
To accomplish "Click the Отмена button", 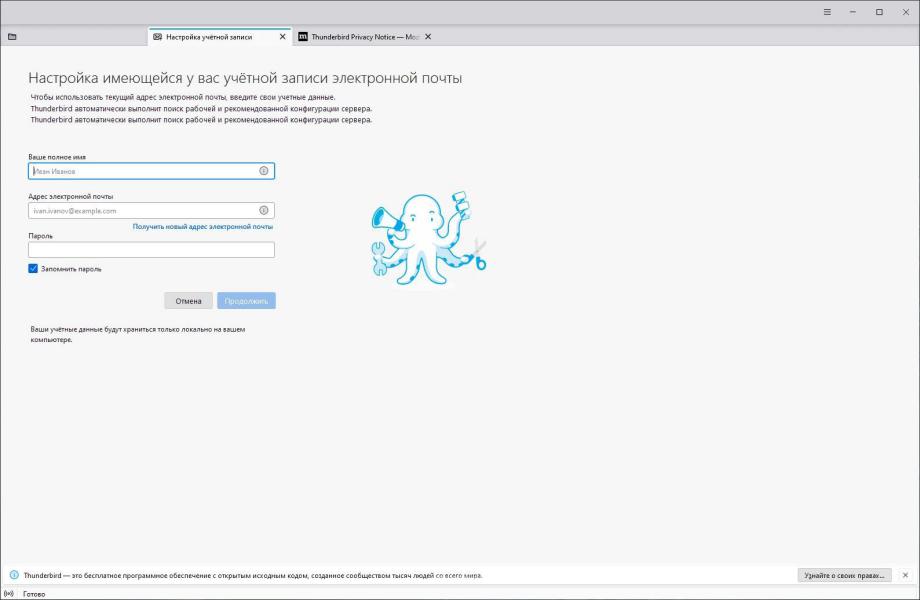I will click(x=188, y=301).
